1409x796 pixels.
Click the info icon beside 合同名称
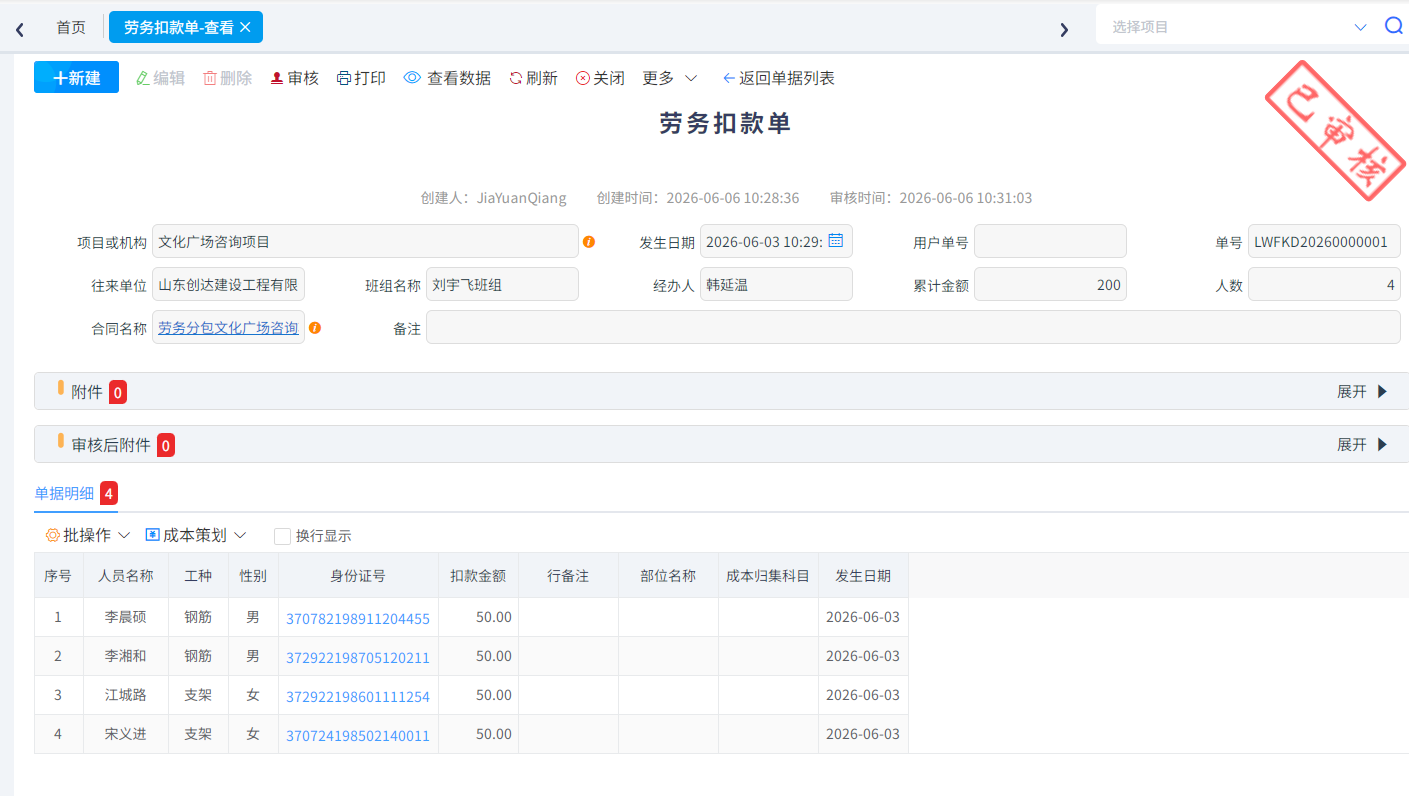point(315,328)
